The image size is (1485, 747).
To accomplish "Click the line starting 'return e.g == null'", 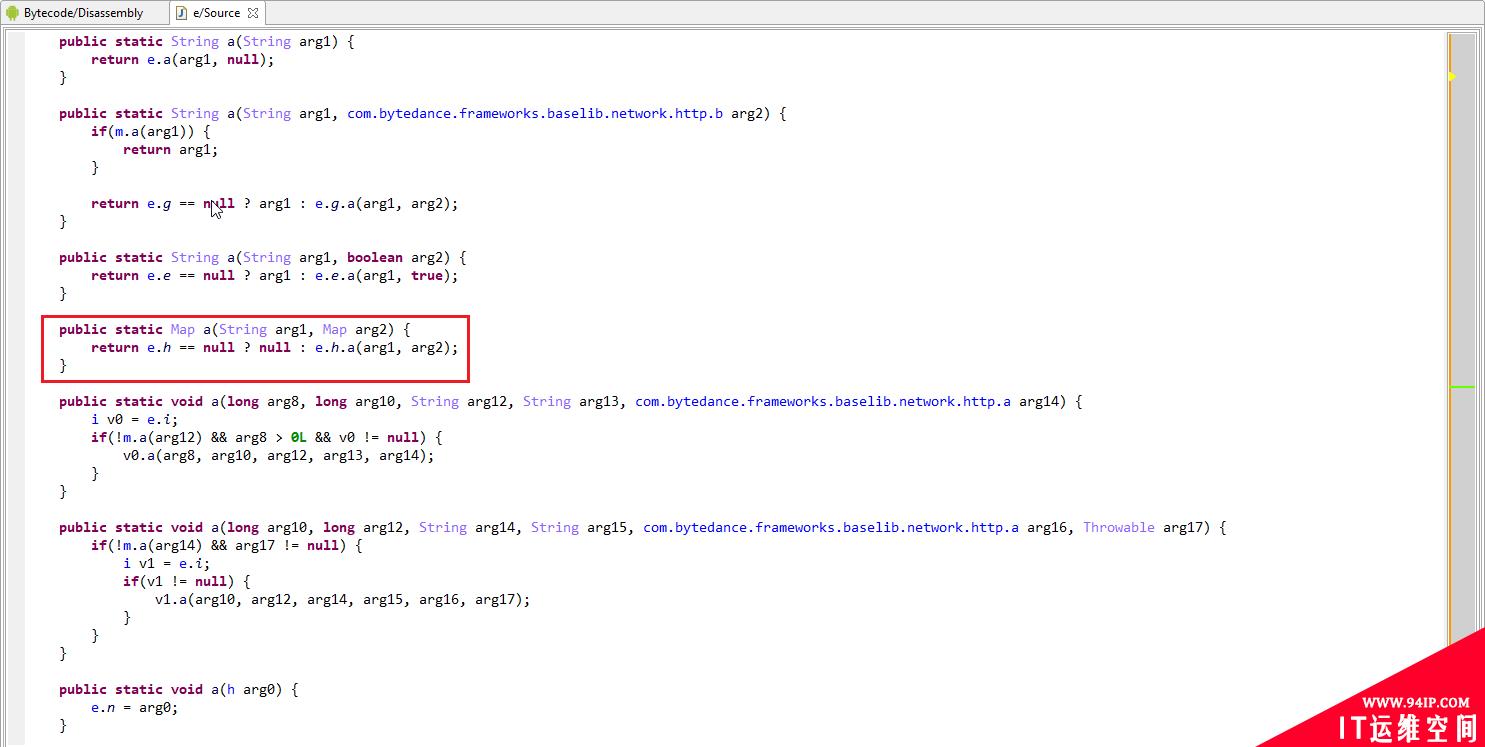I will (274, 203).
